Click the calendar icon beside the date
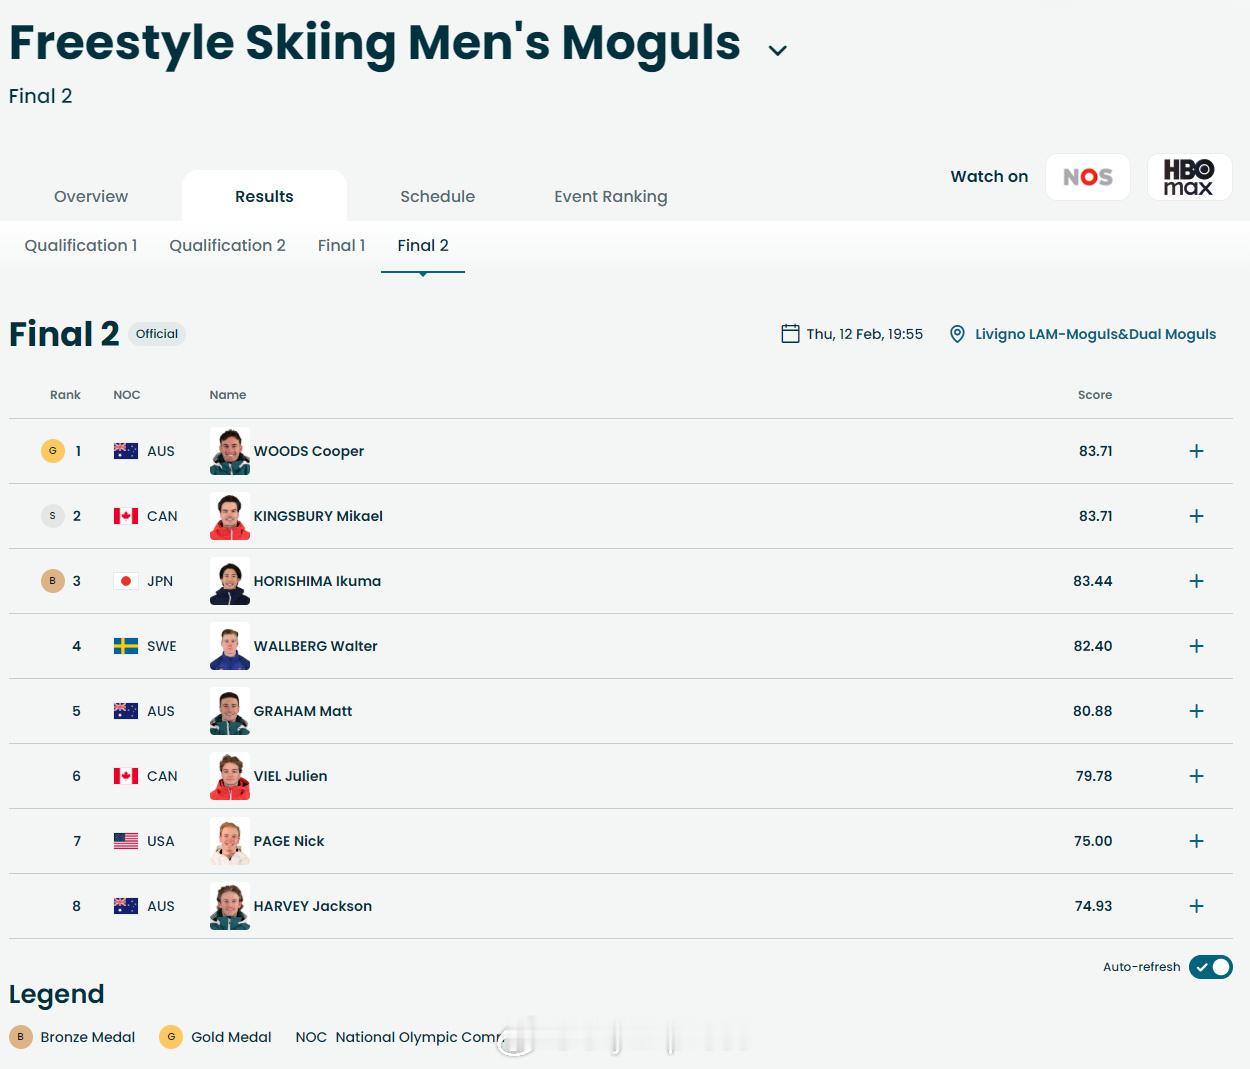Viewport: 1250px width, 1069px height. (790, 334)
